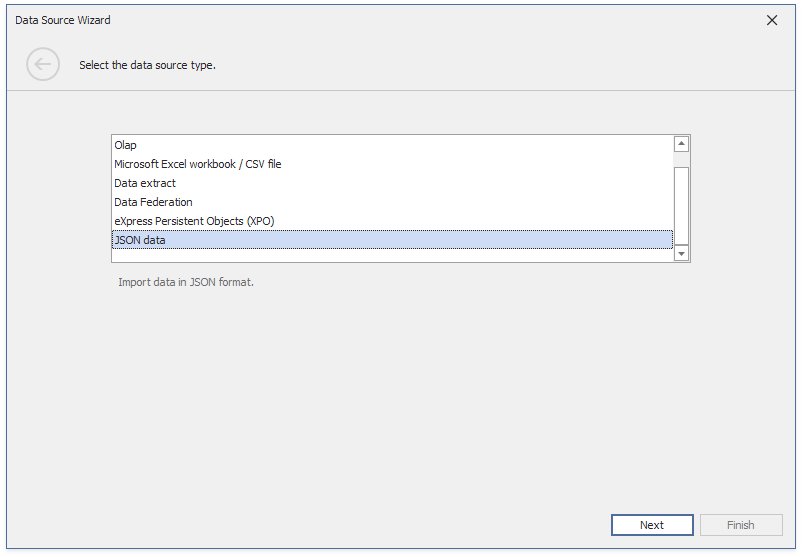Viewport: 802px width, 557px height.
Task: Click the blank header area right of the heading
Action: coord(500,65)
